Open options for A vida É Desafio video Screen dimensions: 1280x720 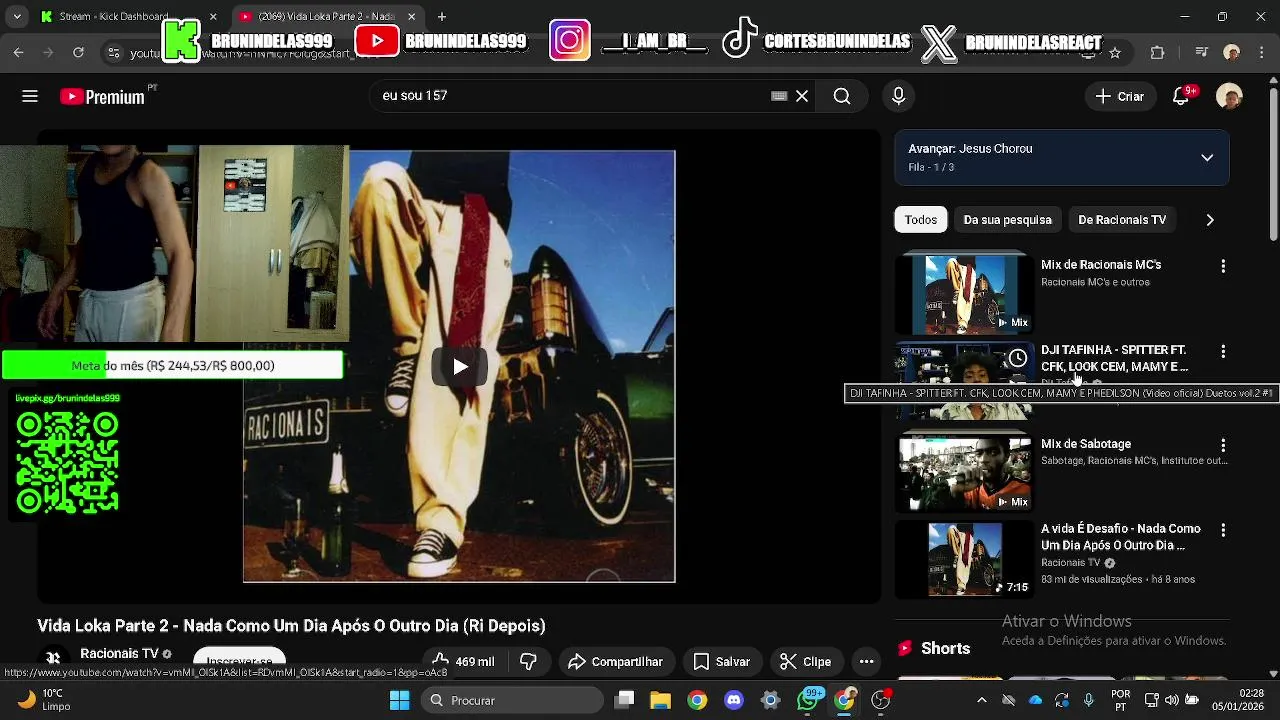point(1223,531)
